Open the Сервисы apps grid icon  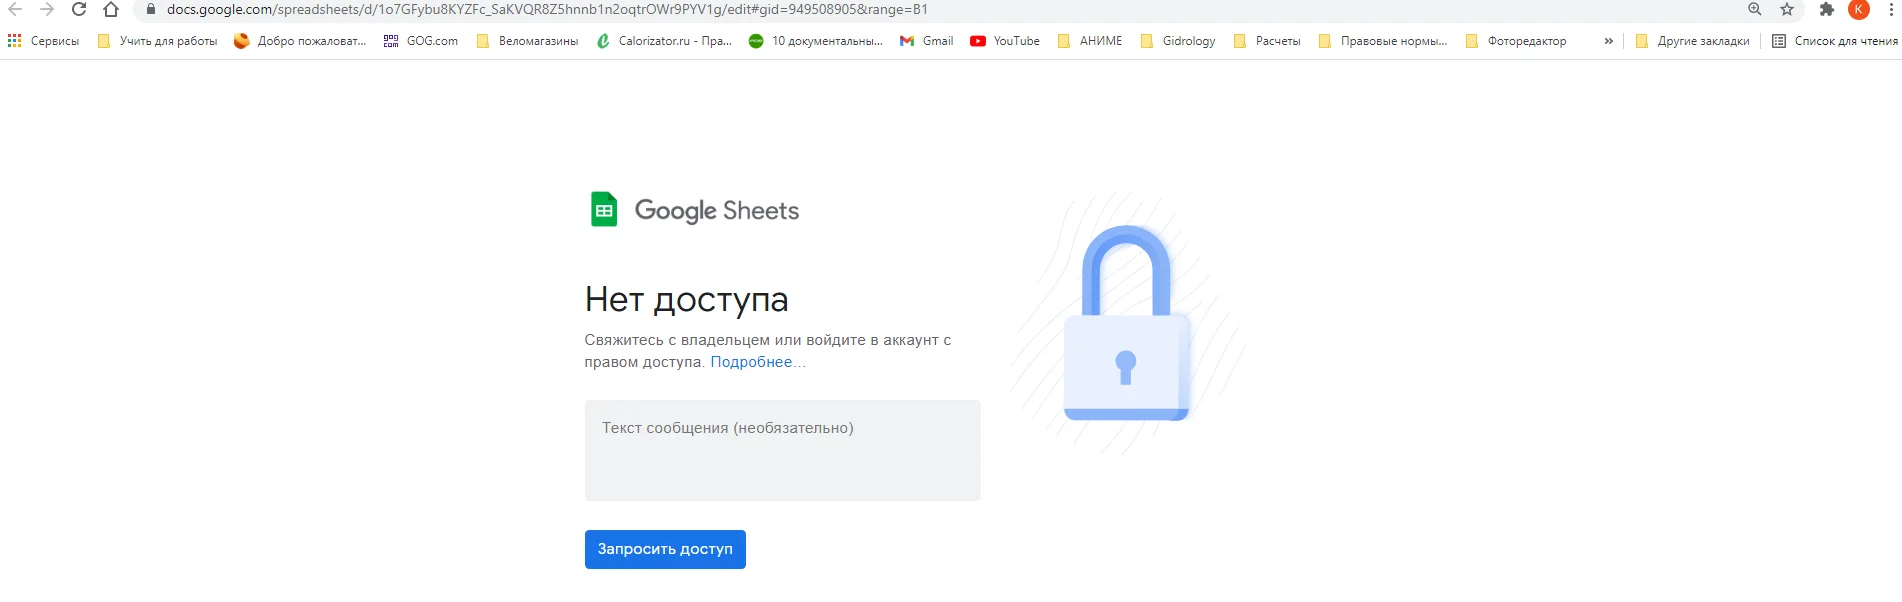[x=14, y=41]
